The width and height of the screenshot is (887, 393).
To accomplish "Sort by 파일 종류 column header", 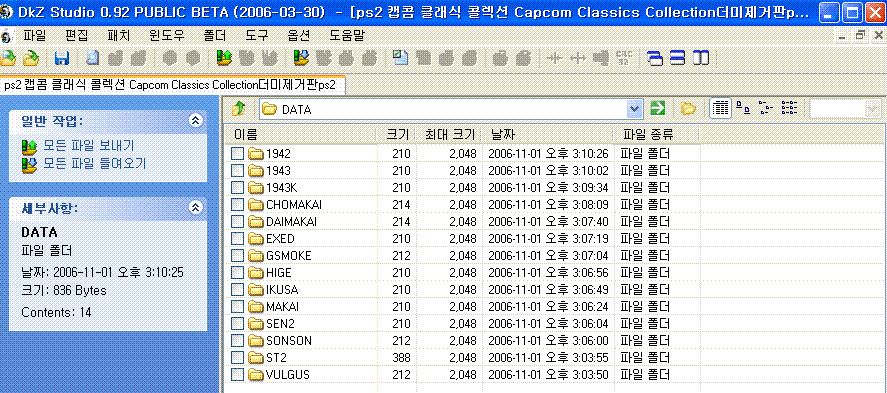I will coord(656,135).
